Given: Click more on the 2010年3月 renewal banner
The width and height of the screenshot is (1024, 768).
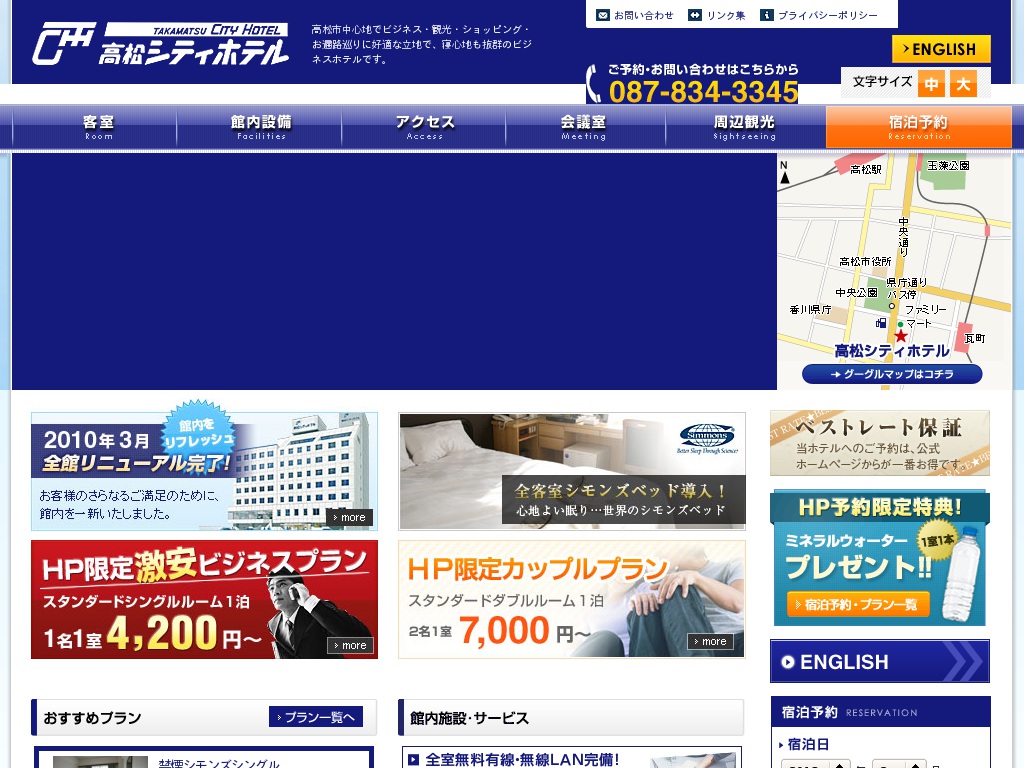Looking at the screenshot, I should [x=349, y=517].
